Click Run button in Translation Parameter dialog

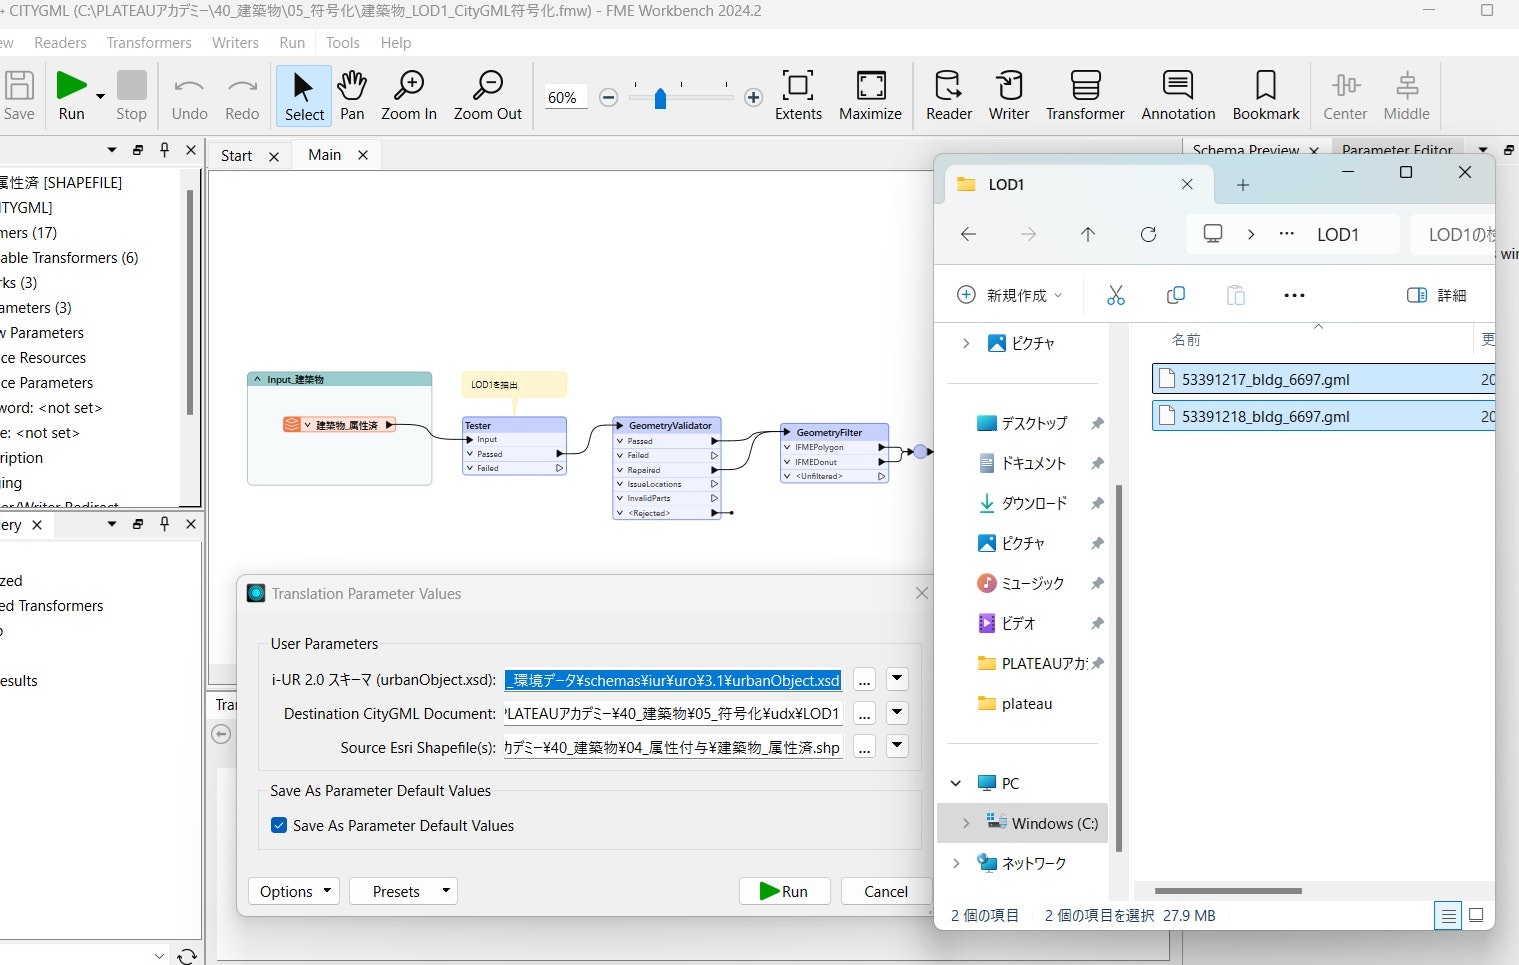(785, 892)
